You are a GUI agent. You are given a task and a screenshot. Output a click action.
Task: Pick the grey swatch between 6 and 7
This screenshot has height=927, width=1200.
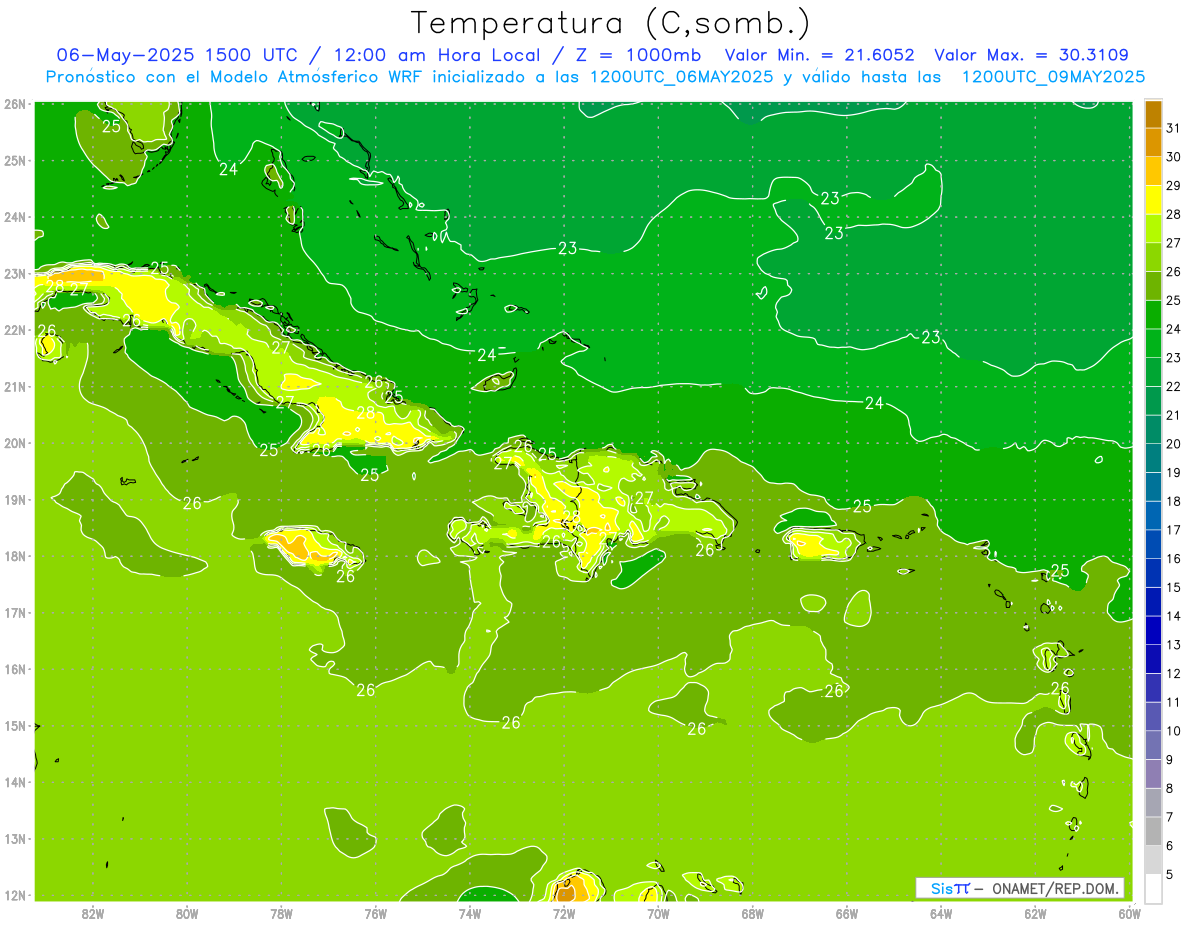1153,832
